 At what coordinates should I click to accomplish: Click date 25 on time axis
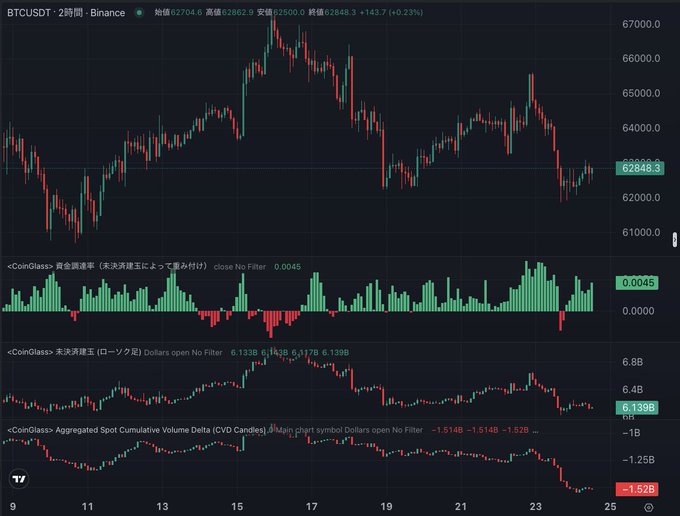click(x=610, y=506)
